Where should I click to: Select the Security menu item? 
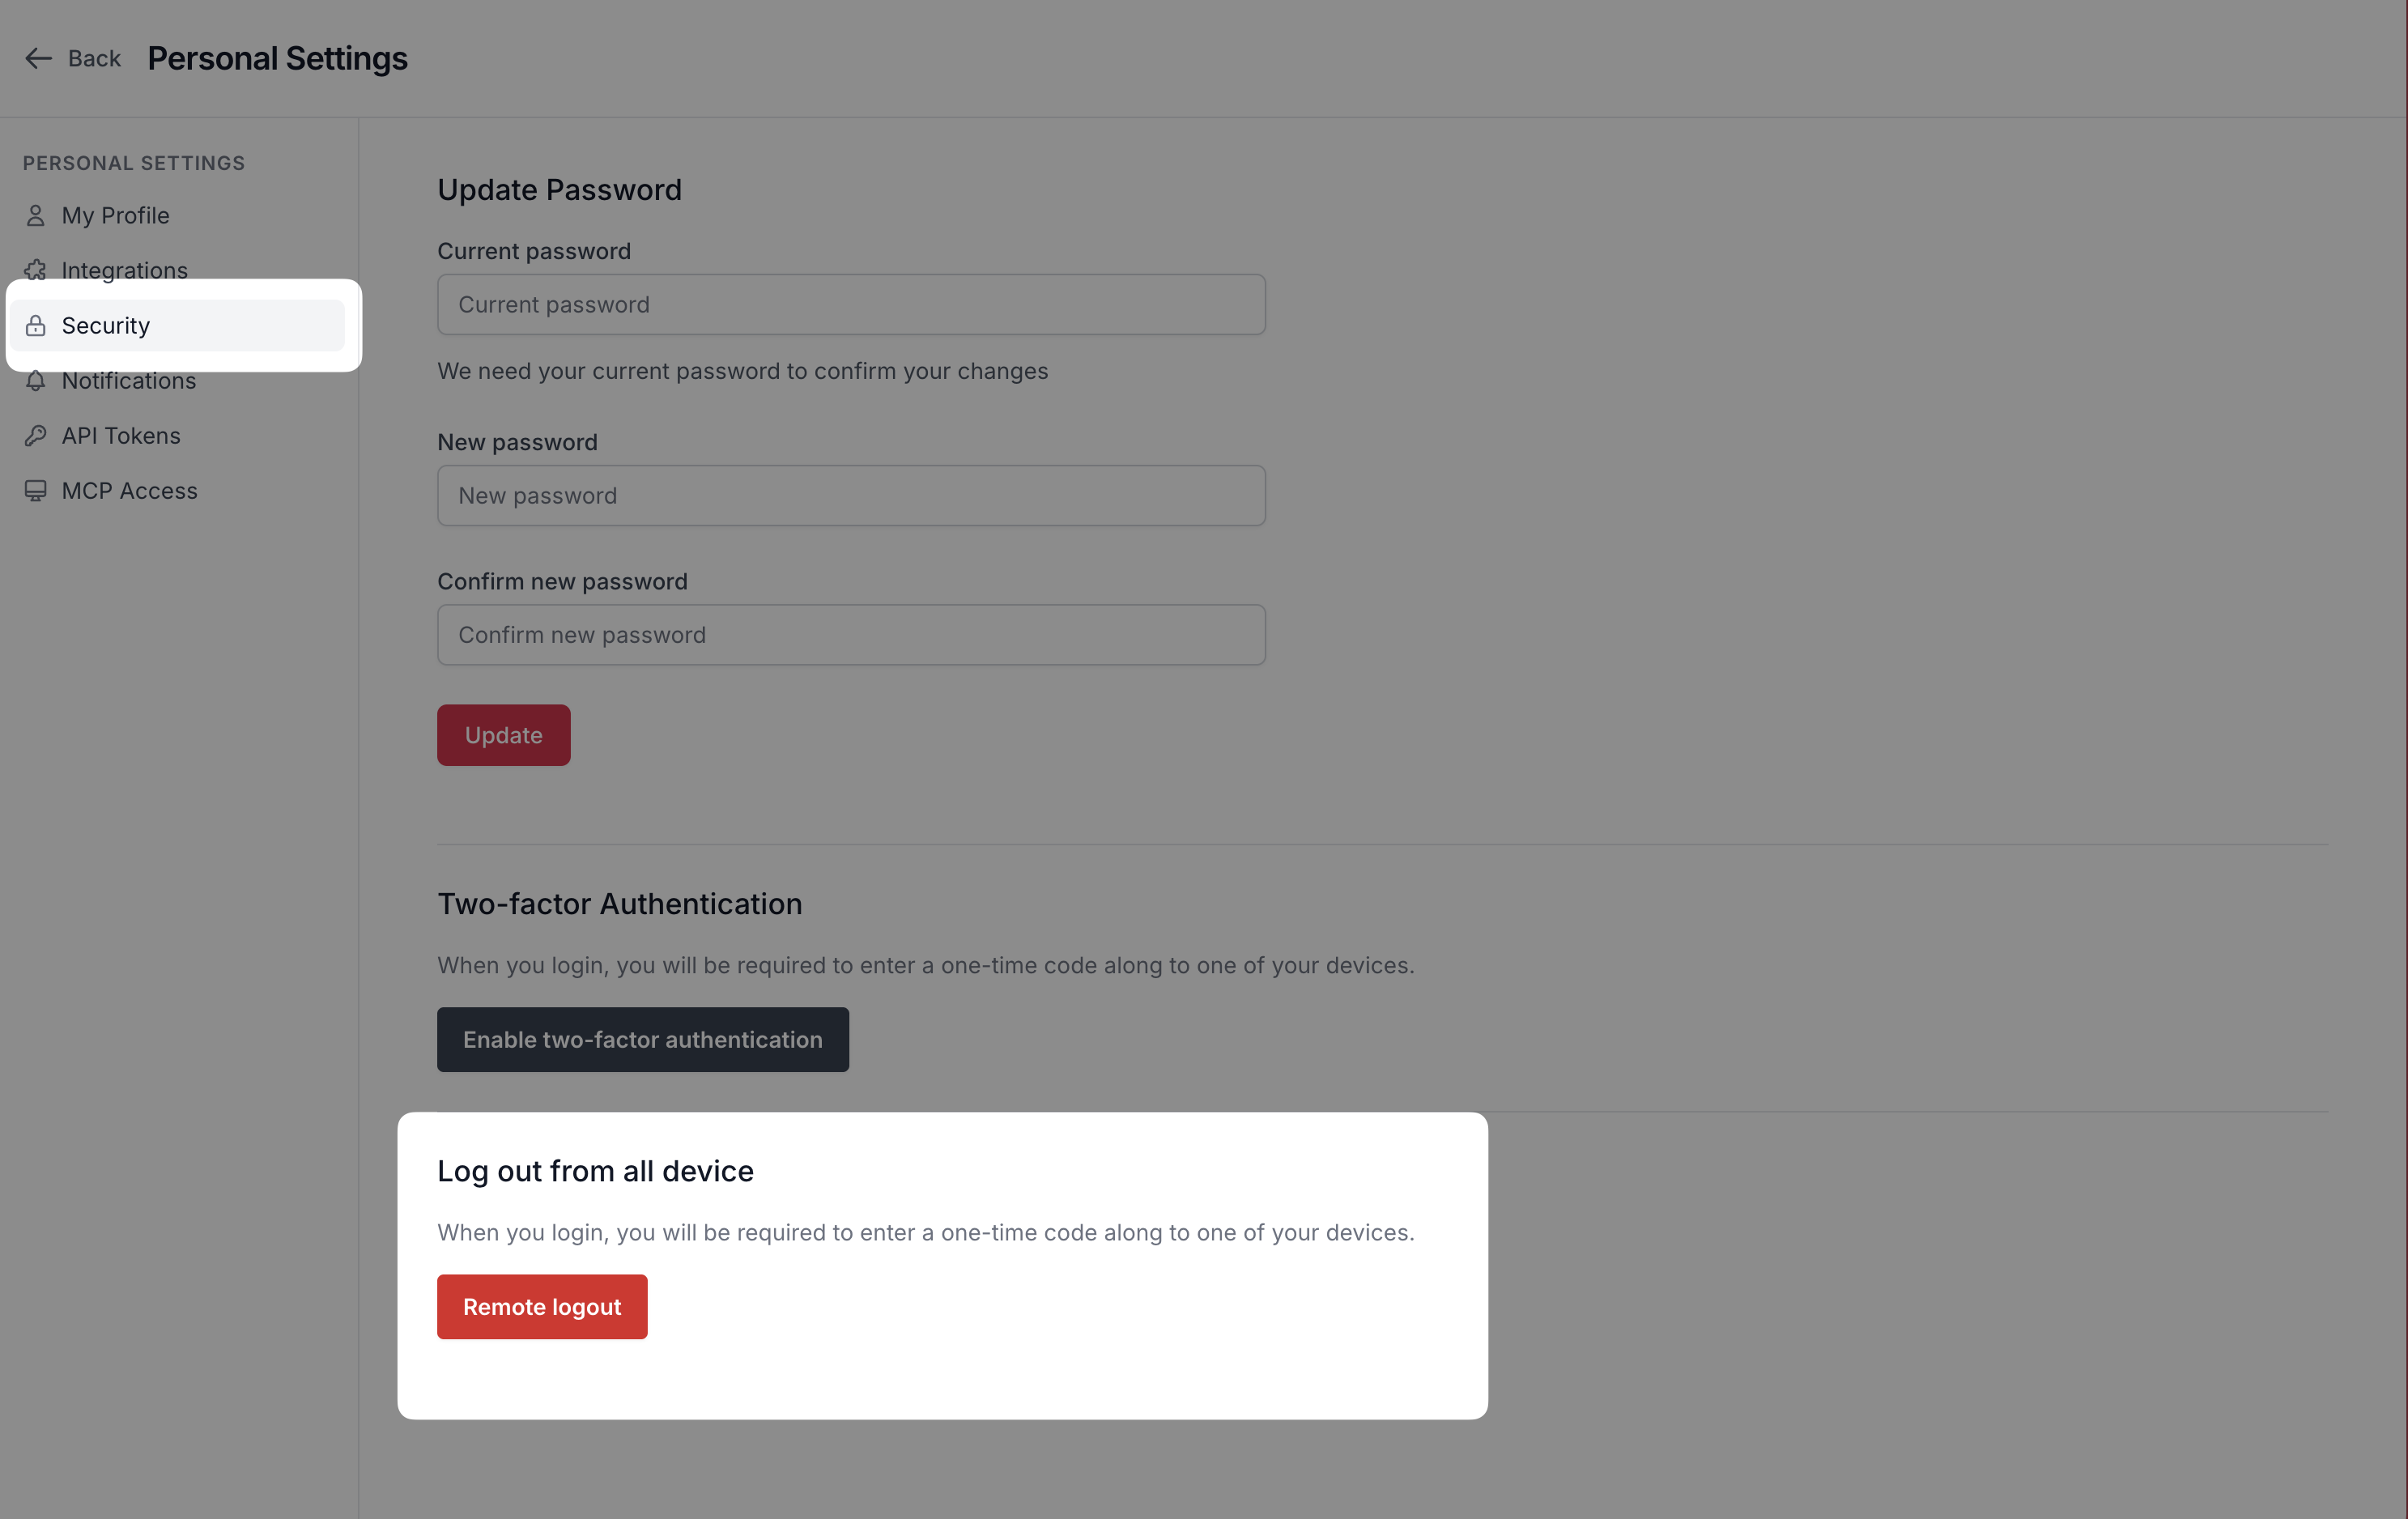tap(106, 326)
